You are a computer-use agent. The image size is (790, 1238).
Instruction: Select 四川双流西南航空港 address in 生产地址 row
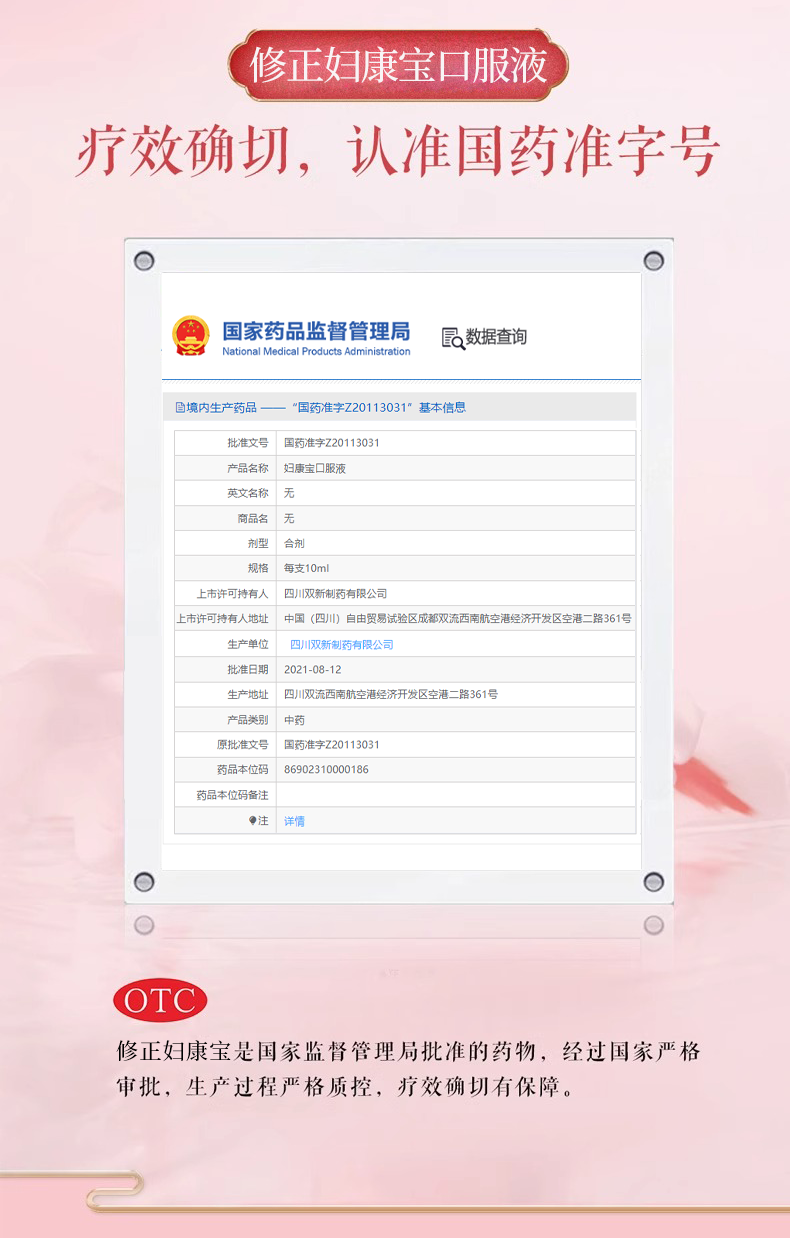tap(391, 694)
